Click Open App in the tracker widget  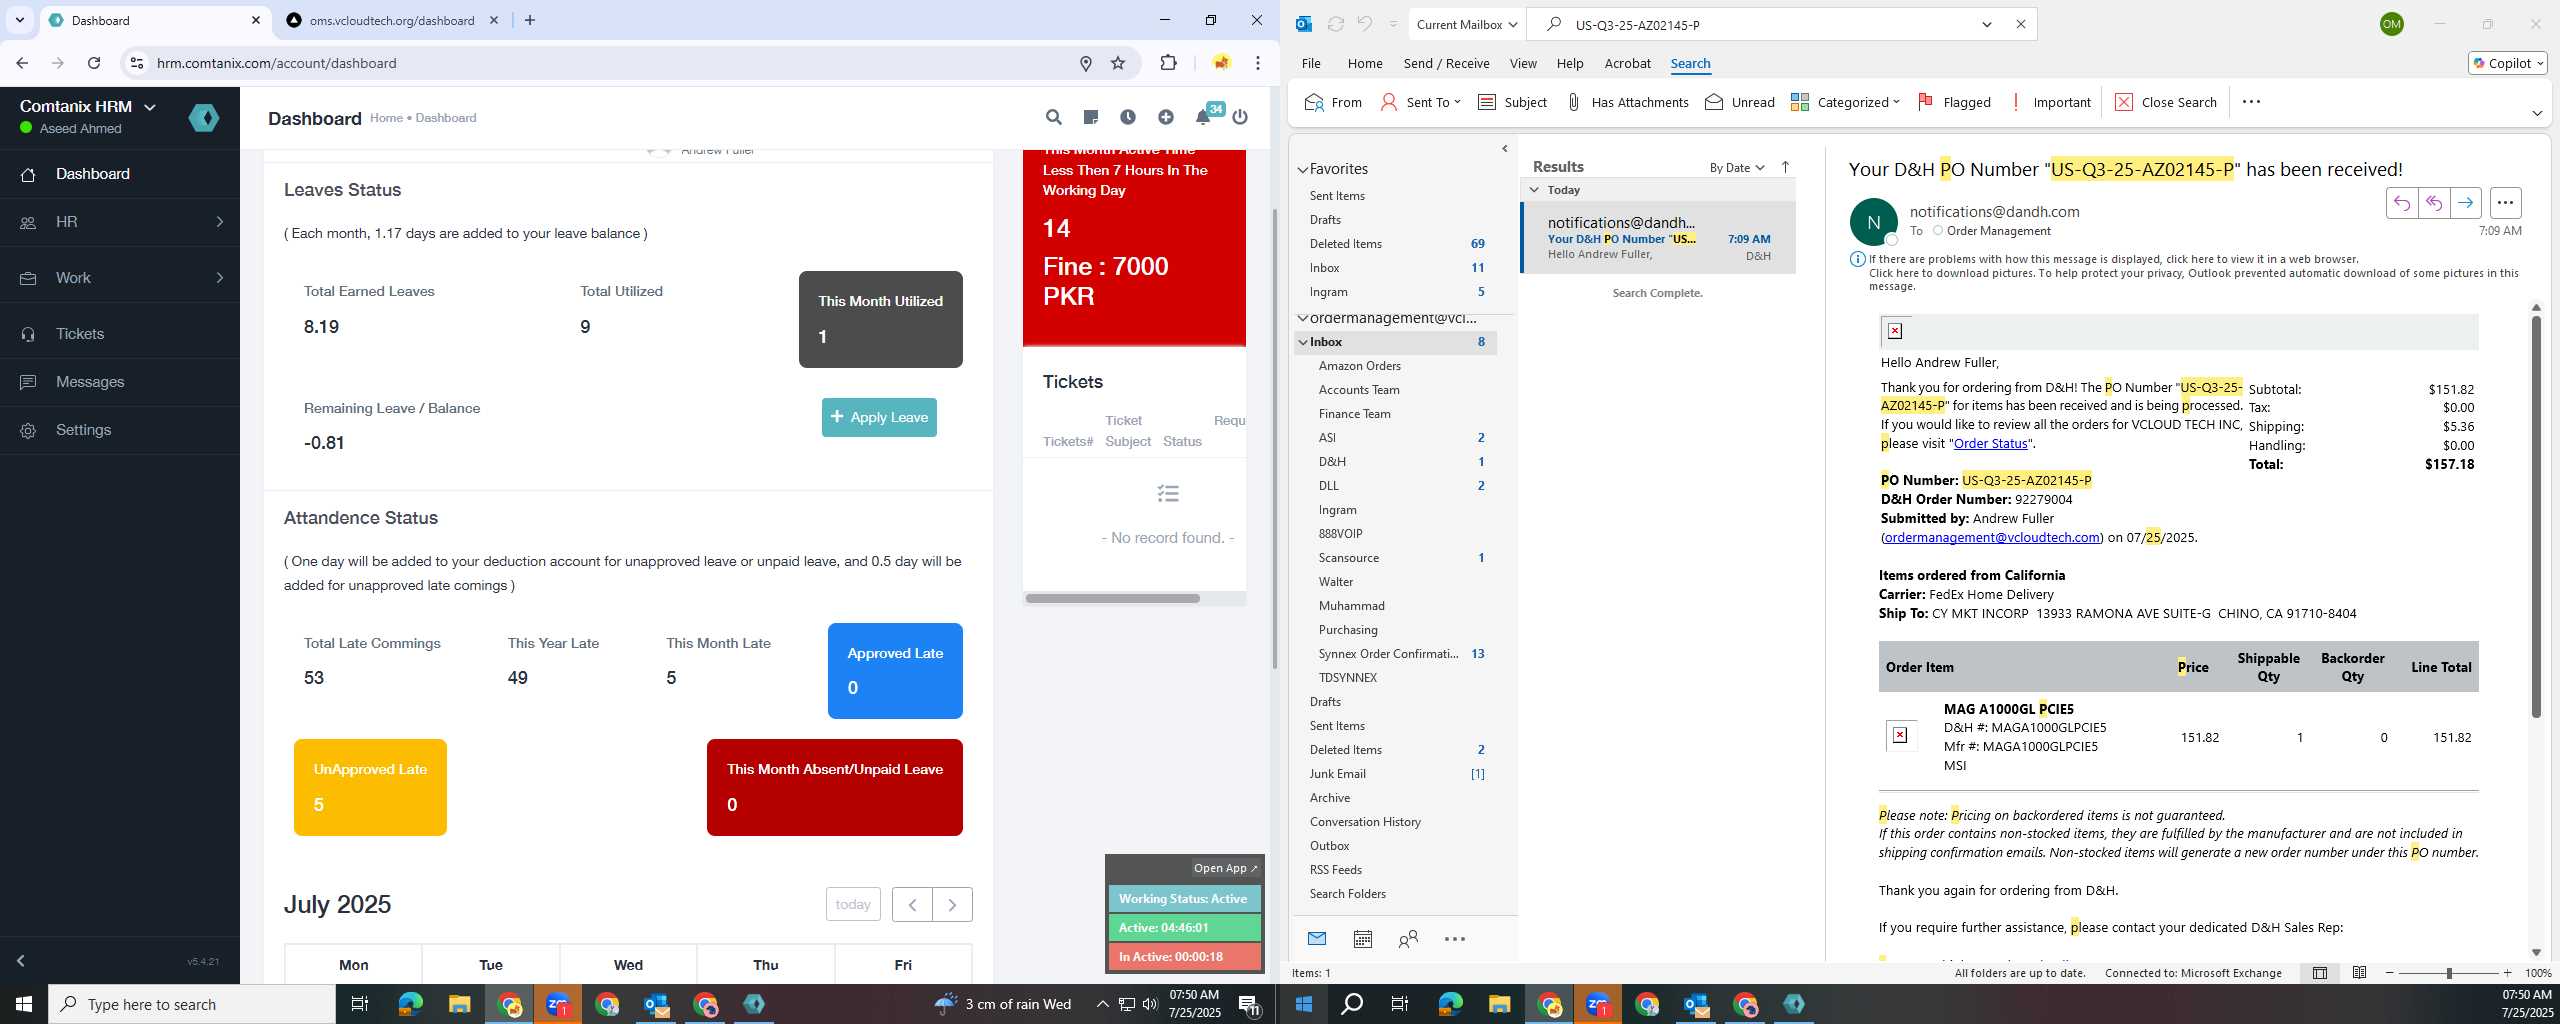click(1225, 868)
